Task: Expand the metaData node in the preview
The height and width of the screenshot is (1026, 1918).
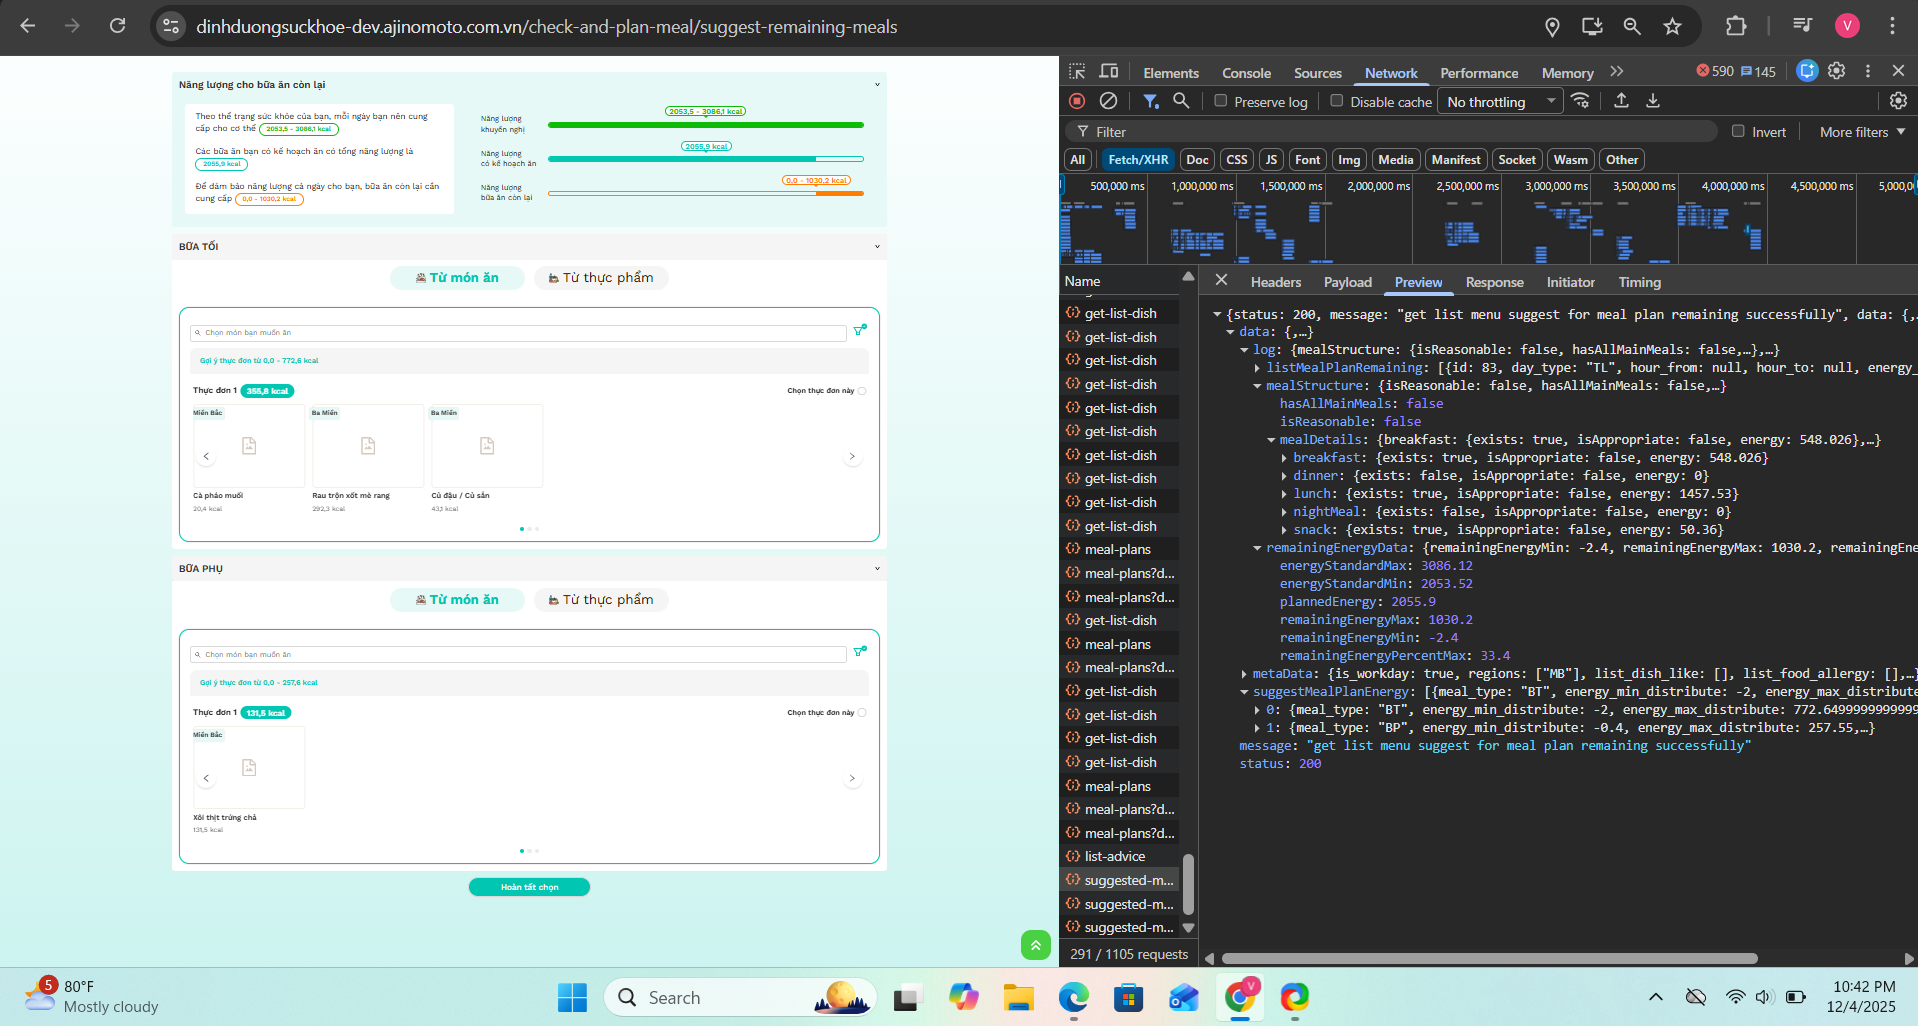Action: pyautogui.click(x=1244, y=674)
